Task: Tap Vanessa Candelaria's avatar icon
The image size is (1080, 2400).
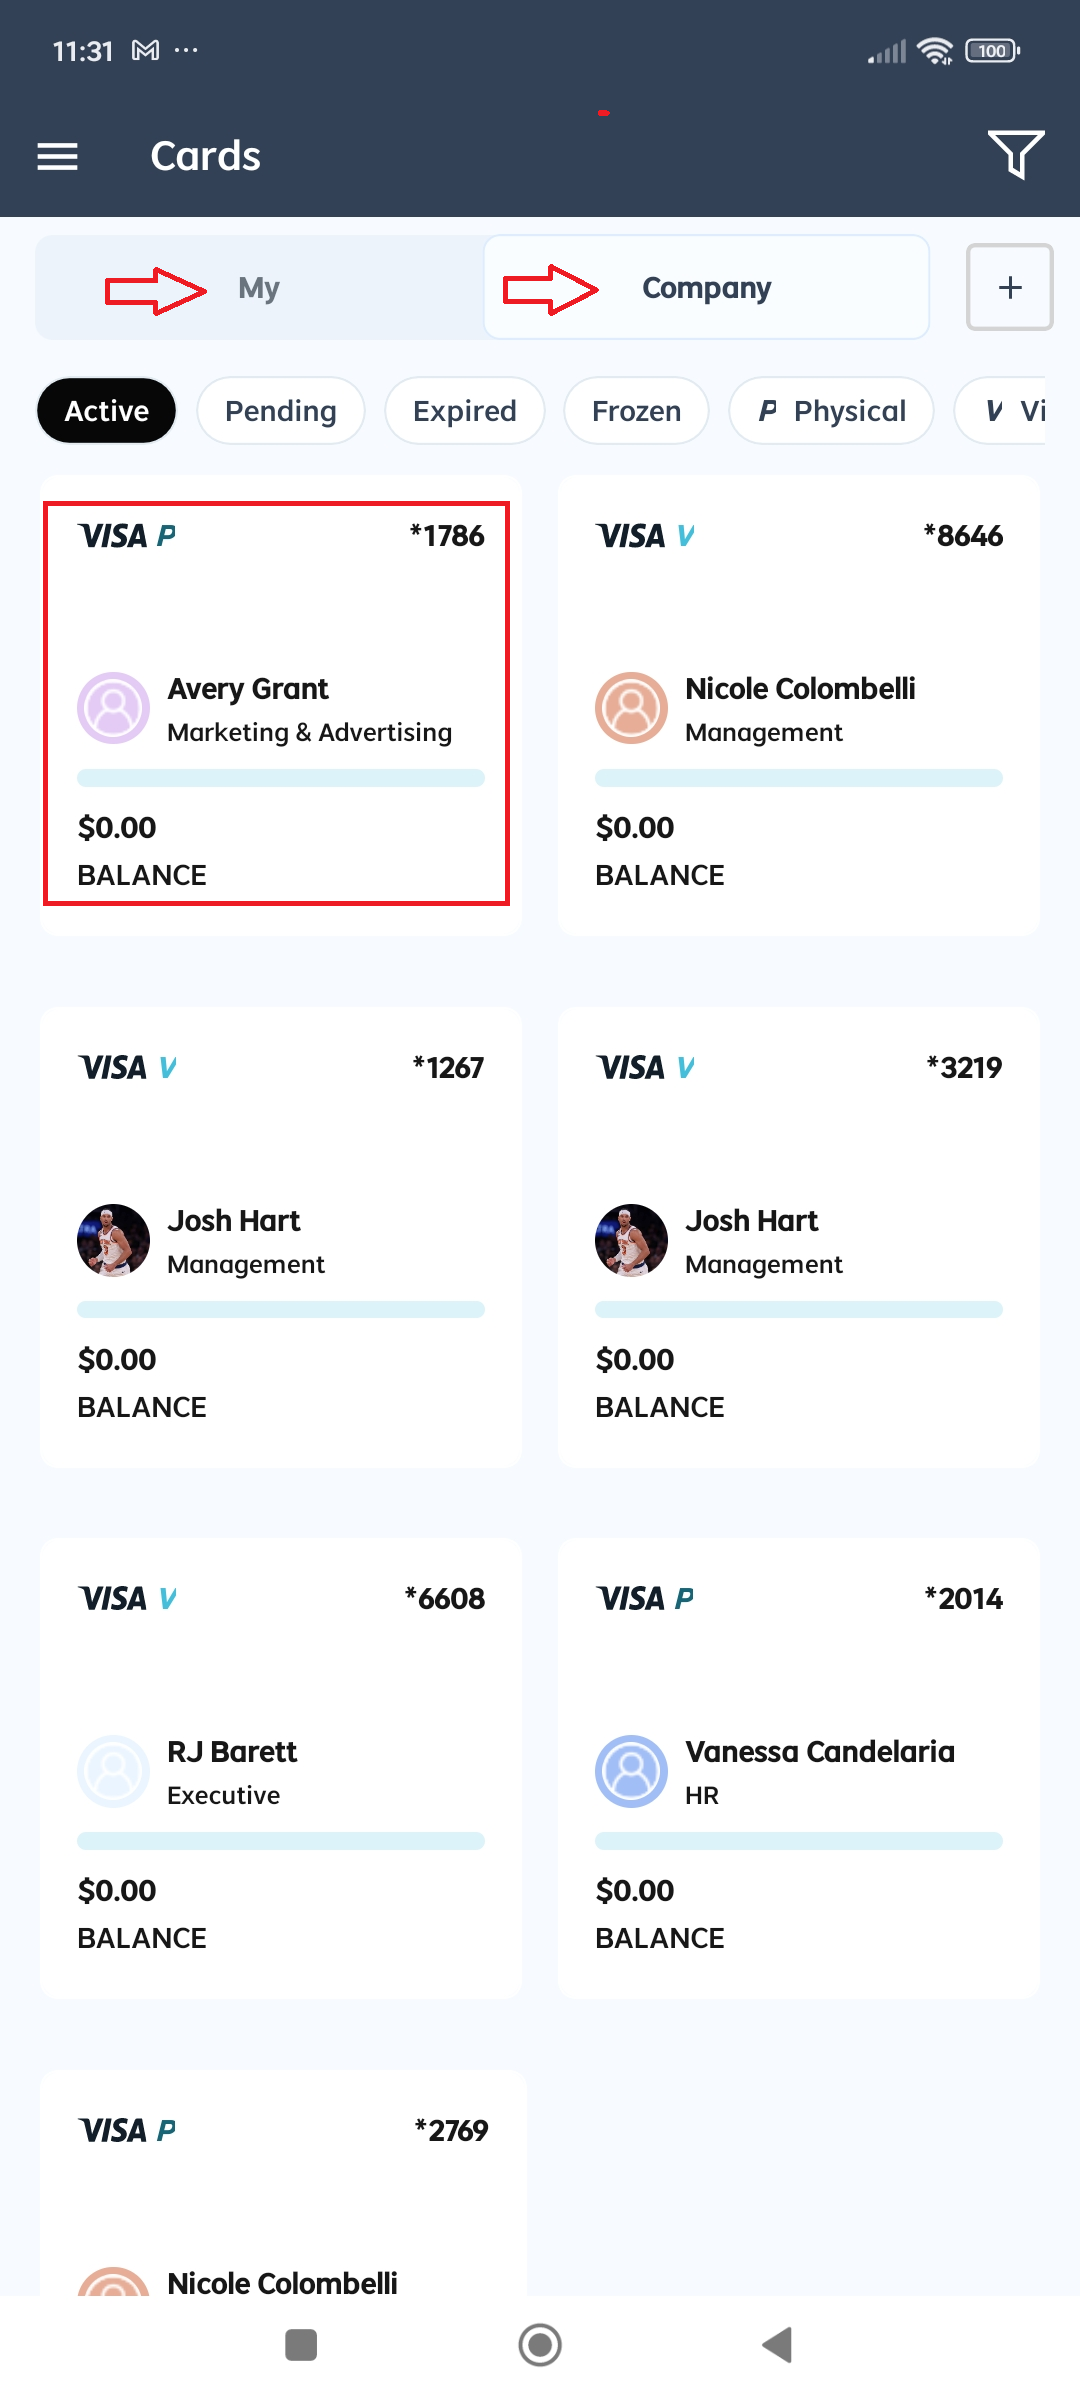Action: point(631,1771)
